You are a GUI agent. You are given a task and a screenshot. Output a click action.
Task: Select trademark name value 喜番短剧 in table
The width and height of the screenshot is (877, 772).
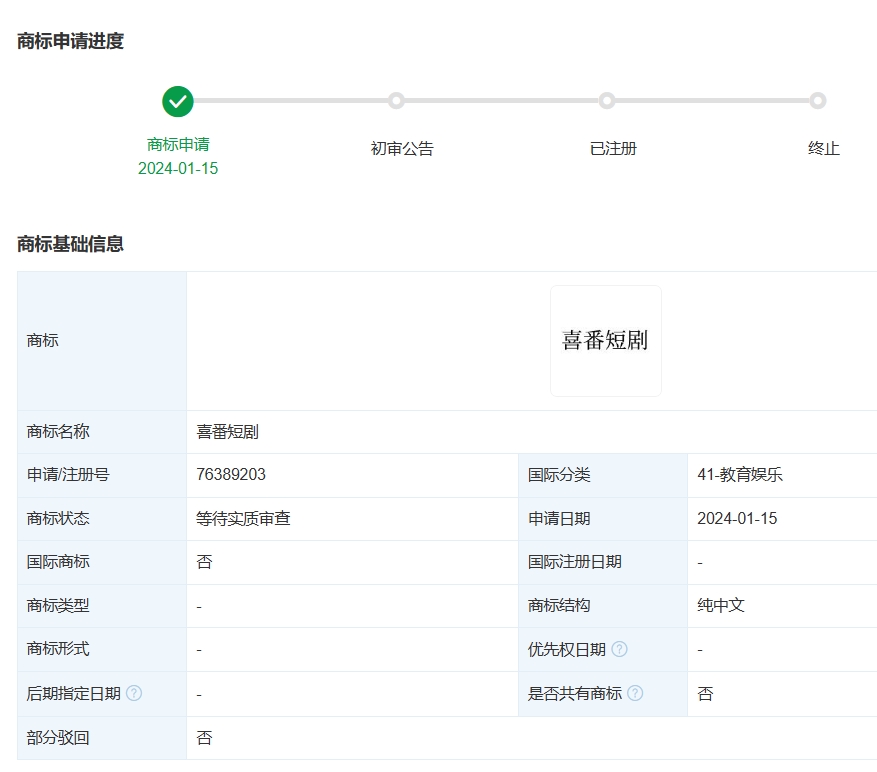[x=227, y=432]
